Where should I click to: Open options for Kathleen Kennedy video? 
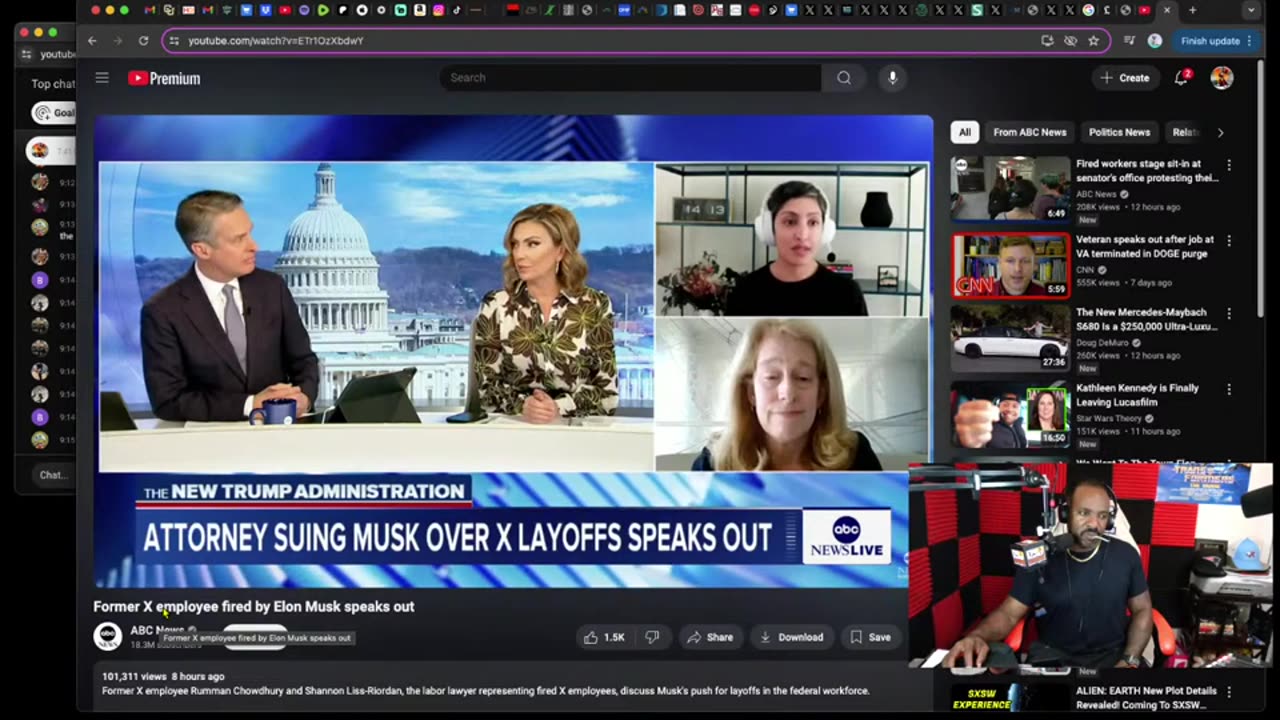(x=1229, y=389)
